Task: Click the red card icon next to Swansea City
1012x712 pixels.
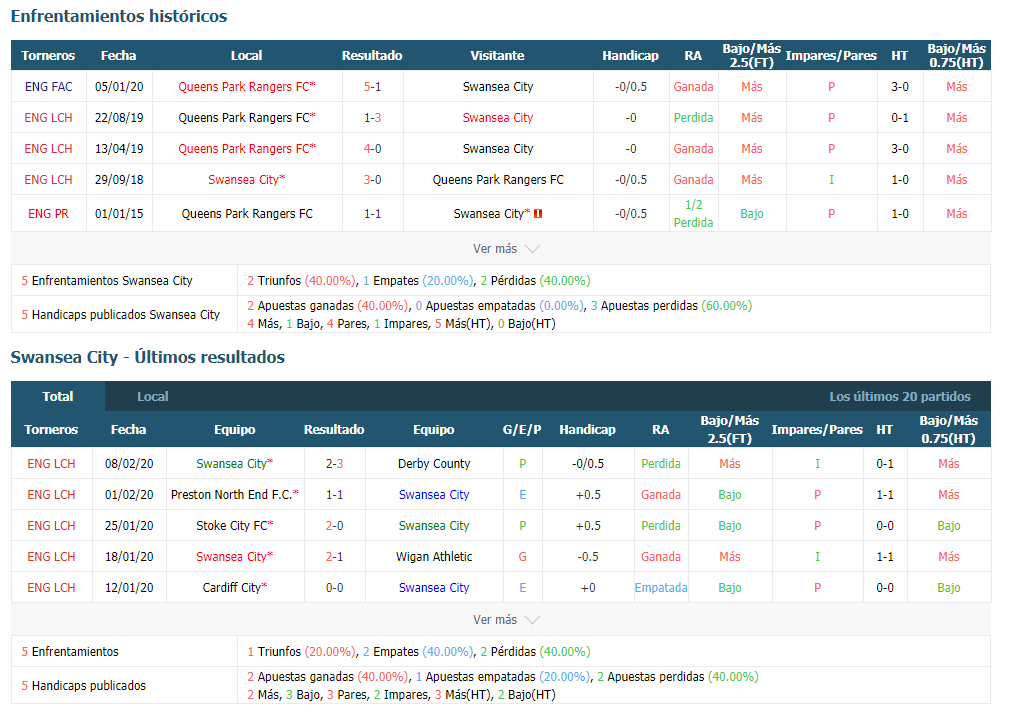Action: 538,213
